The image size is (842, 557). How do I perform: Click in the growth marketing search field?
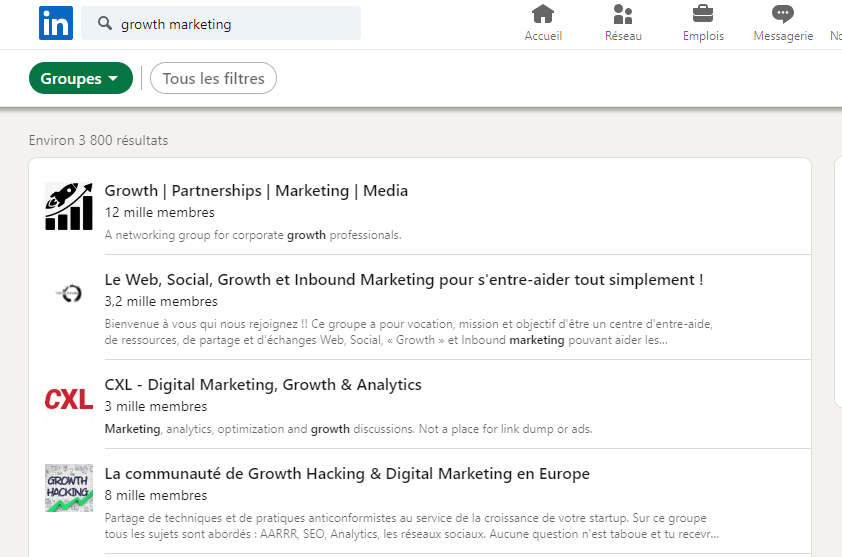pyautogui.click(x=235, y=24)
